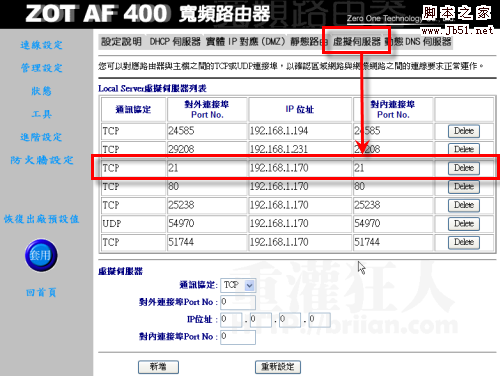This screenshot has width=500, height=376.
Task: Open the 通訊協定 TCP dropdown
Action: 238,285
